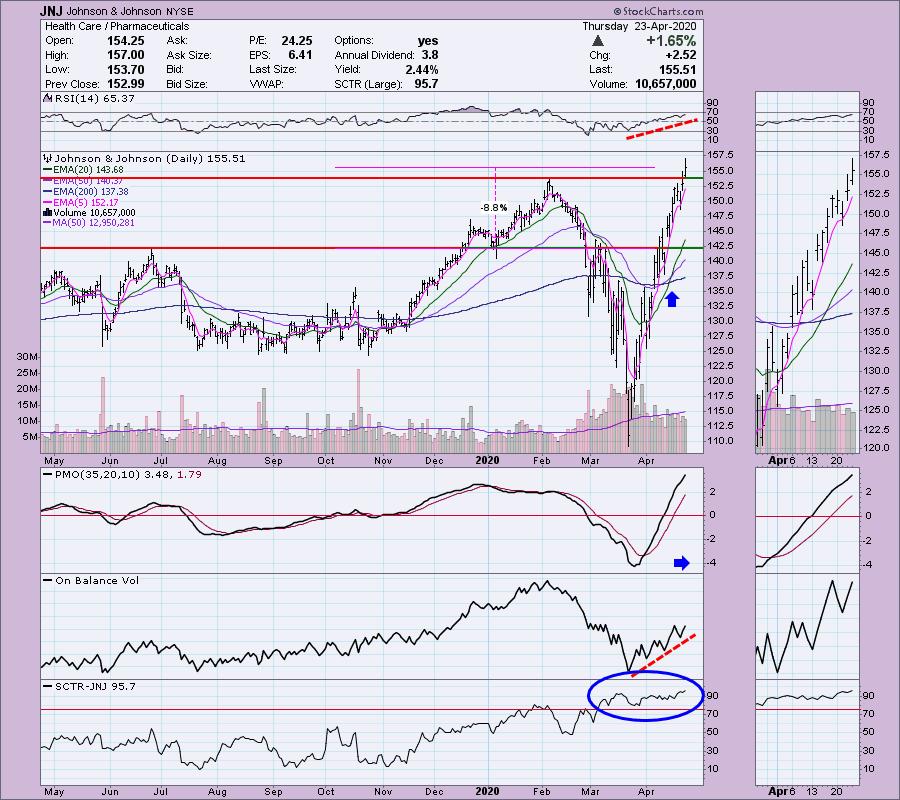Click the High value 157.00

[126, 55]
